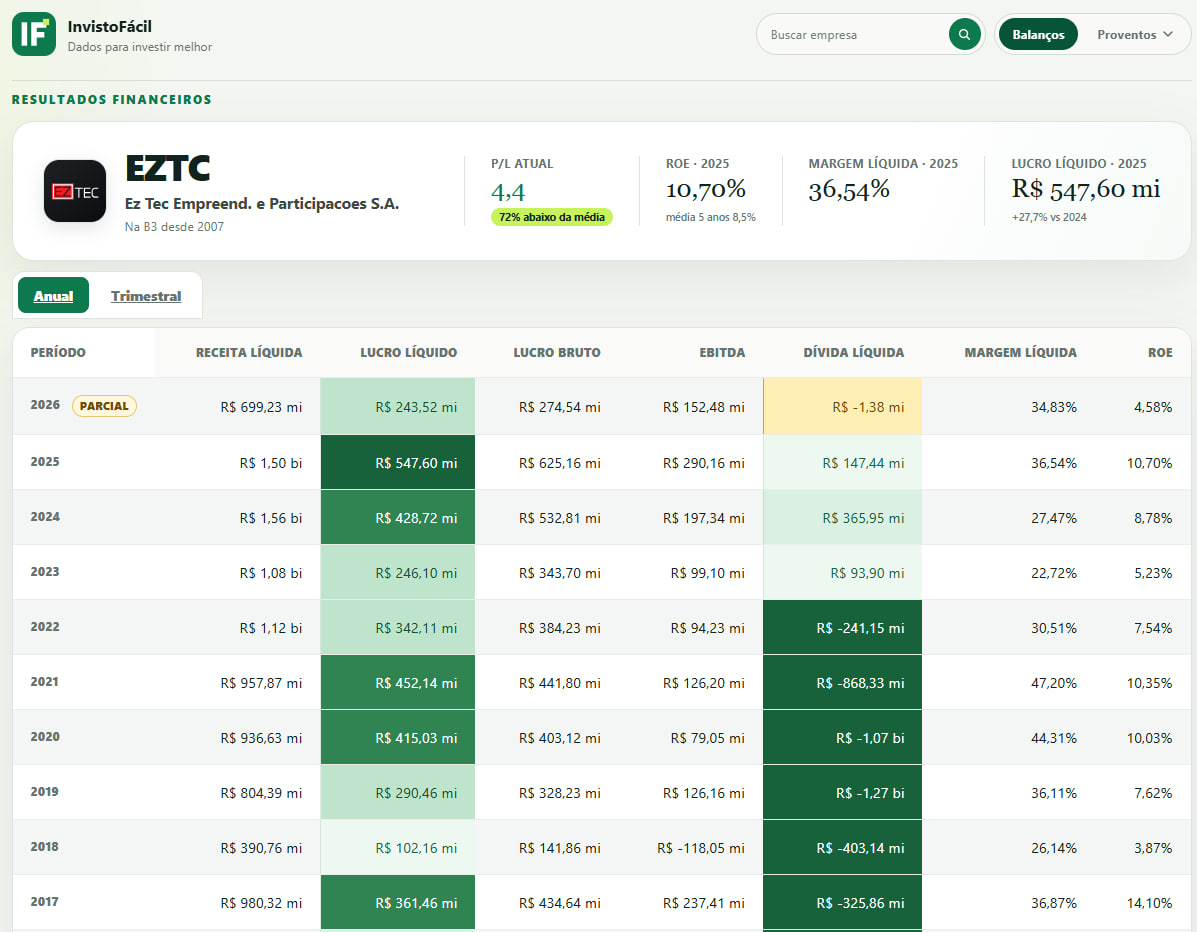
Task: Sort by Período column header
Action: point(58,353)
